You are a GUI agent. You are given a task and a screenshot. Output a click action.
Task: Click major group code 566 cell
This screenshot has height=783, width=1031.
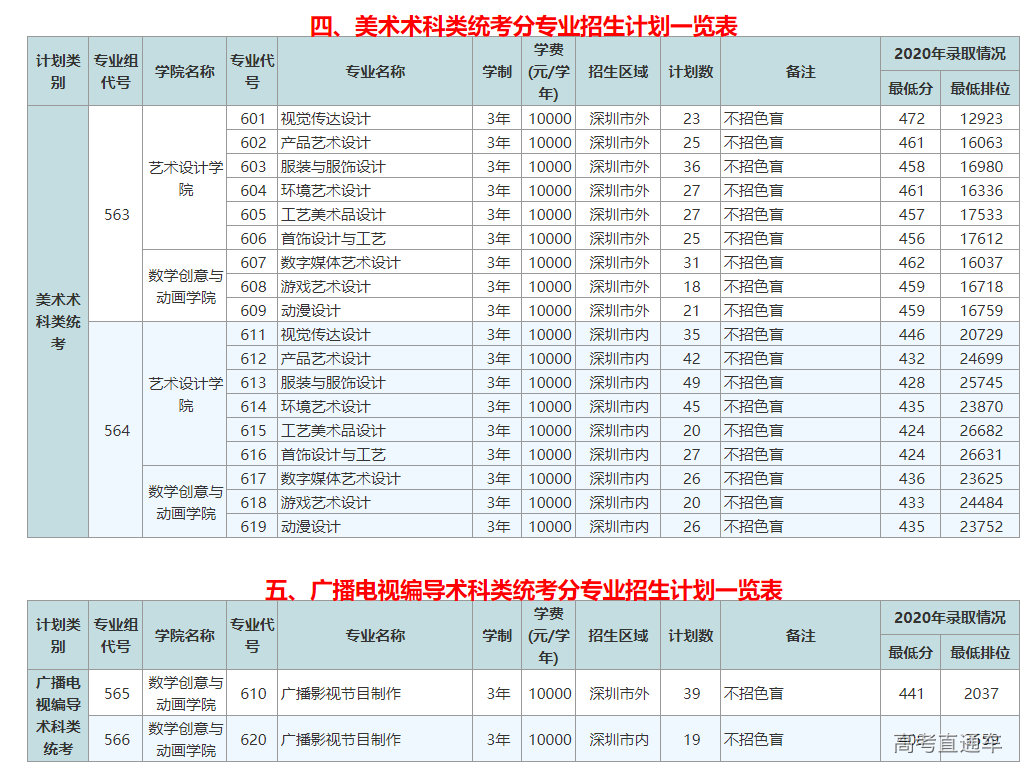point(117,739)
